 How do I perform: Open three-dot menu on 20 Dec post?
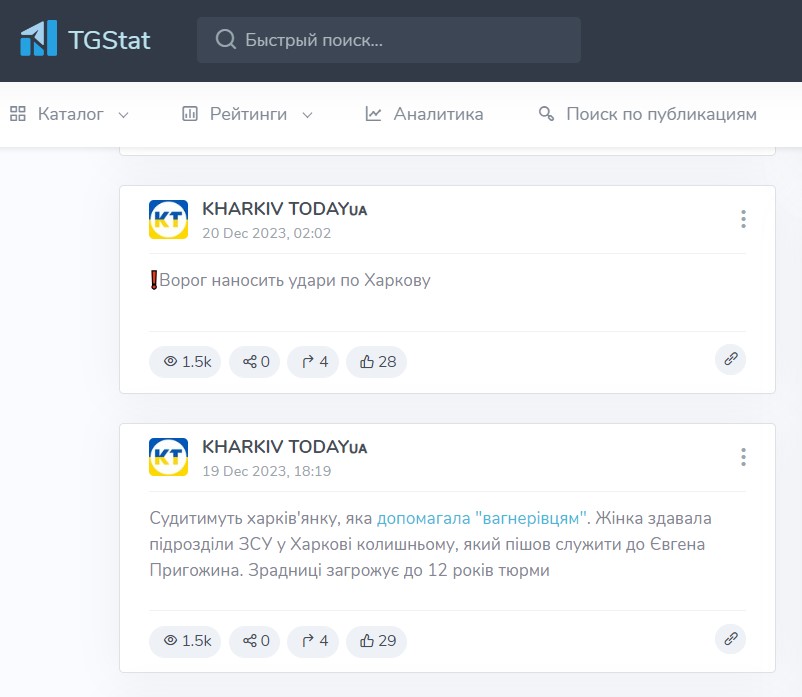(x=743, y=219)
